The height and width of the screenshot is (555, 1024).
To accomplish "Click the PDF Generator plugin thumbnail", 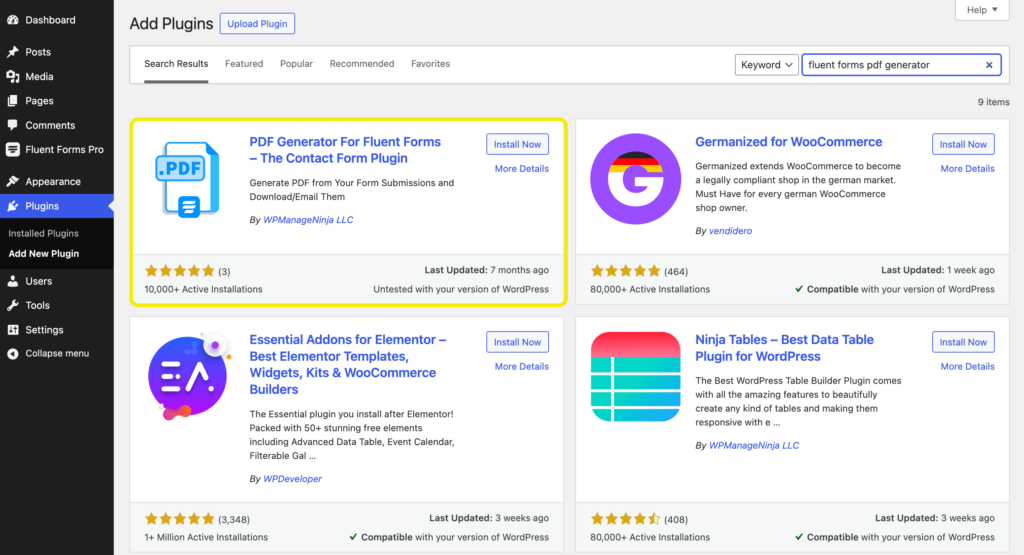I will click(x=188, y=180).
